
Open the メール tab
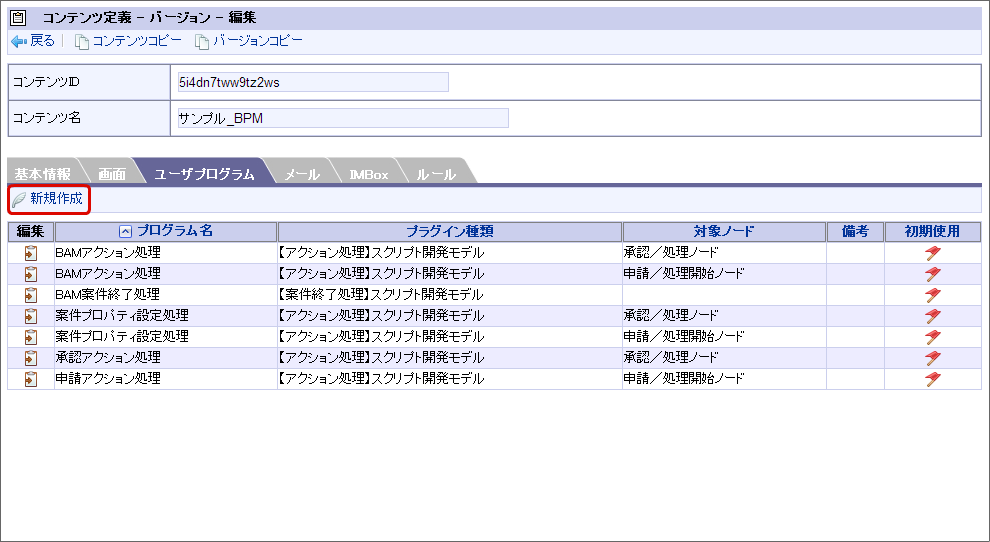pos(302,174)
